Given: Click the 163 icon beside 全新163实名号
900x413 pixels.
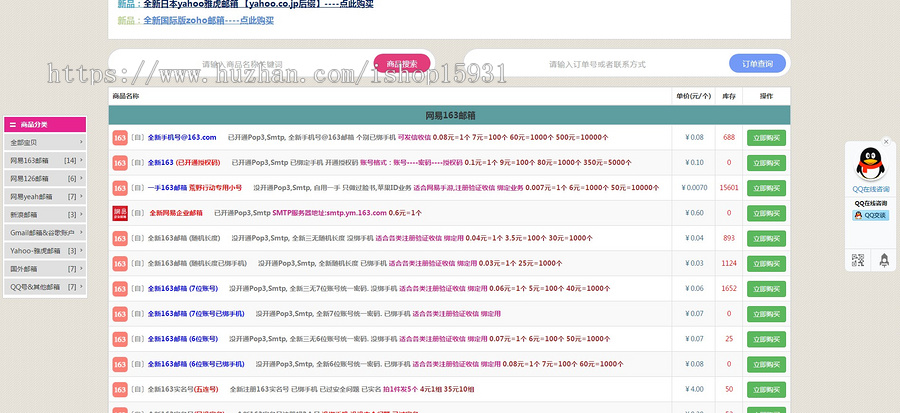Looking at the screenshot, I should tap(119, 389).
